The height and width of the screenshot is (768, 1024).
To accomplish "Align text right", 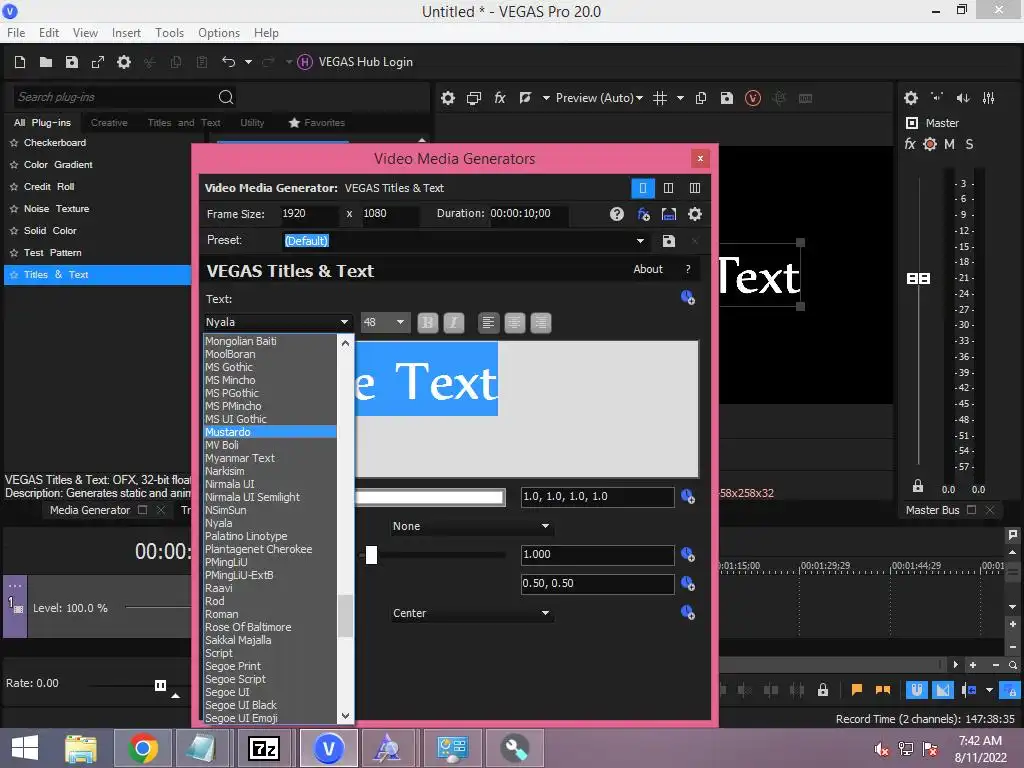I will pyautogui.click(x=541, y=323).
